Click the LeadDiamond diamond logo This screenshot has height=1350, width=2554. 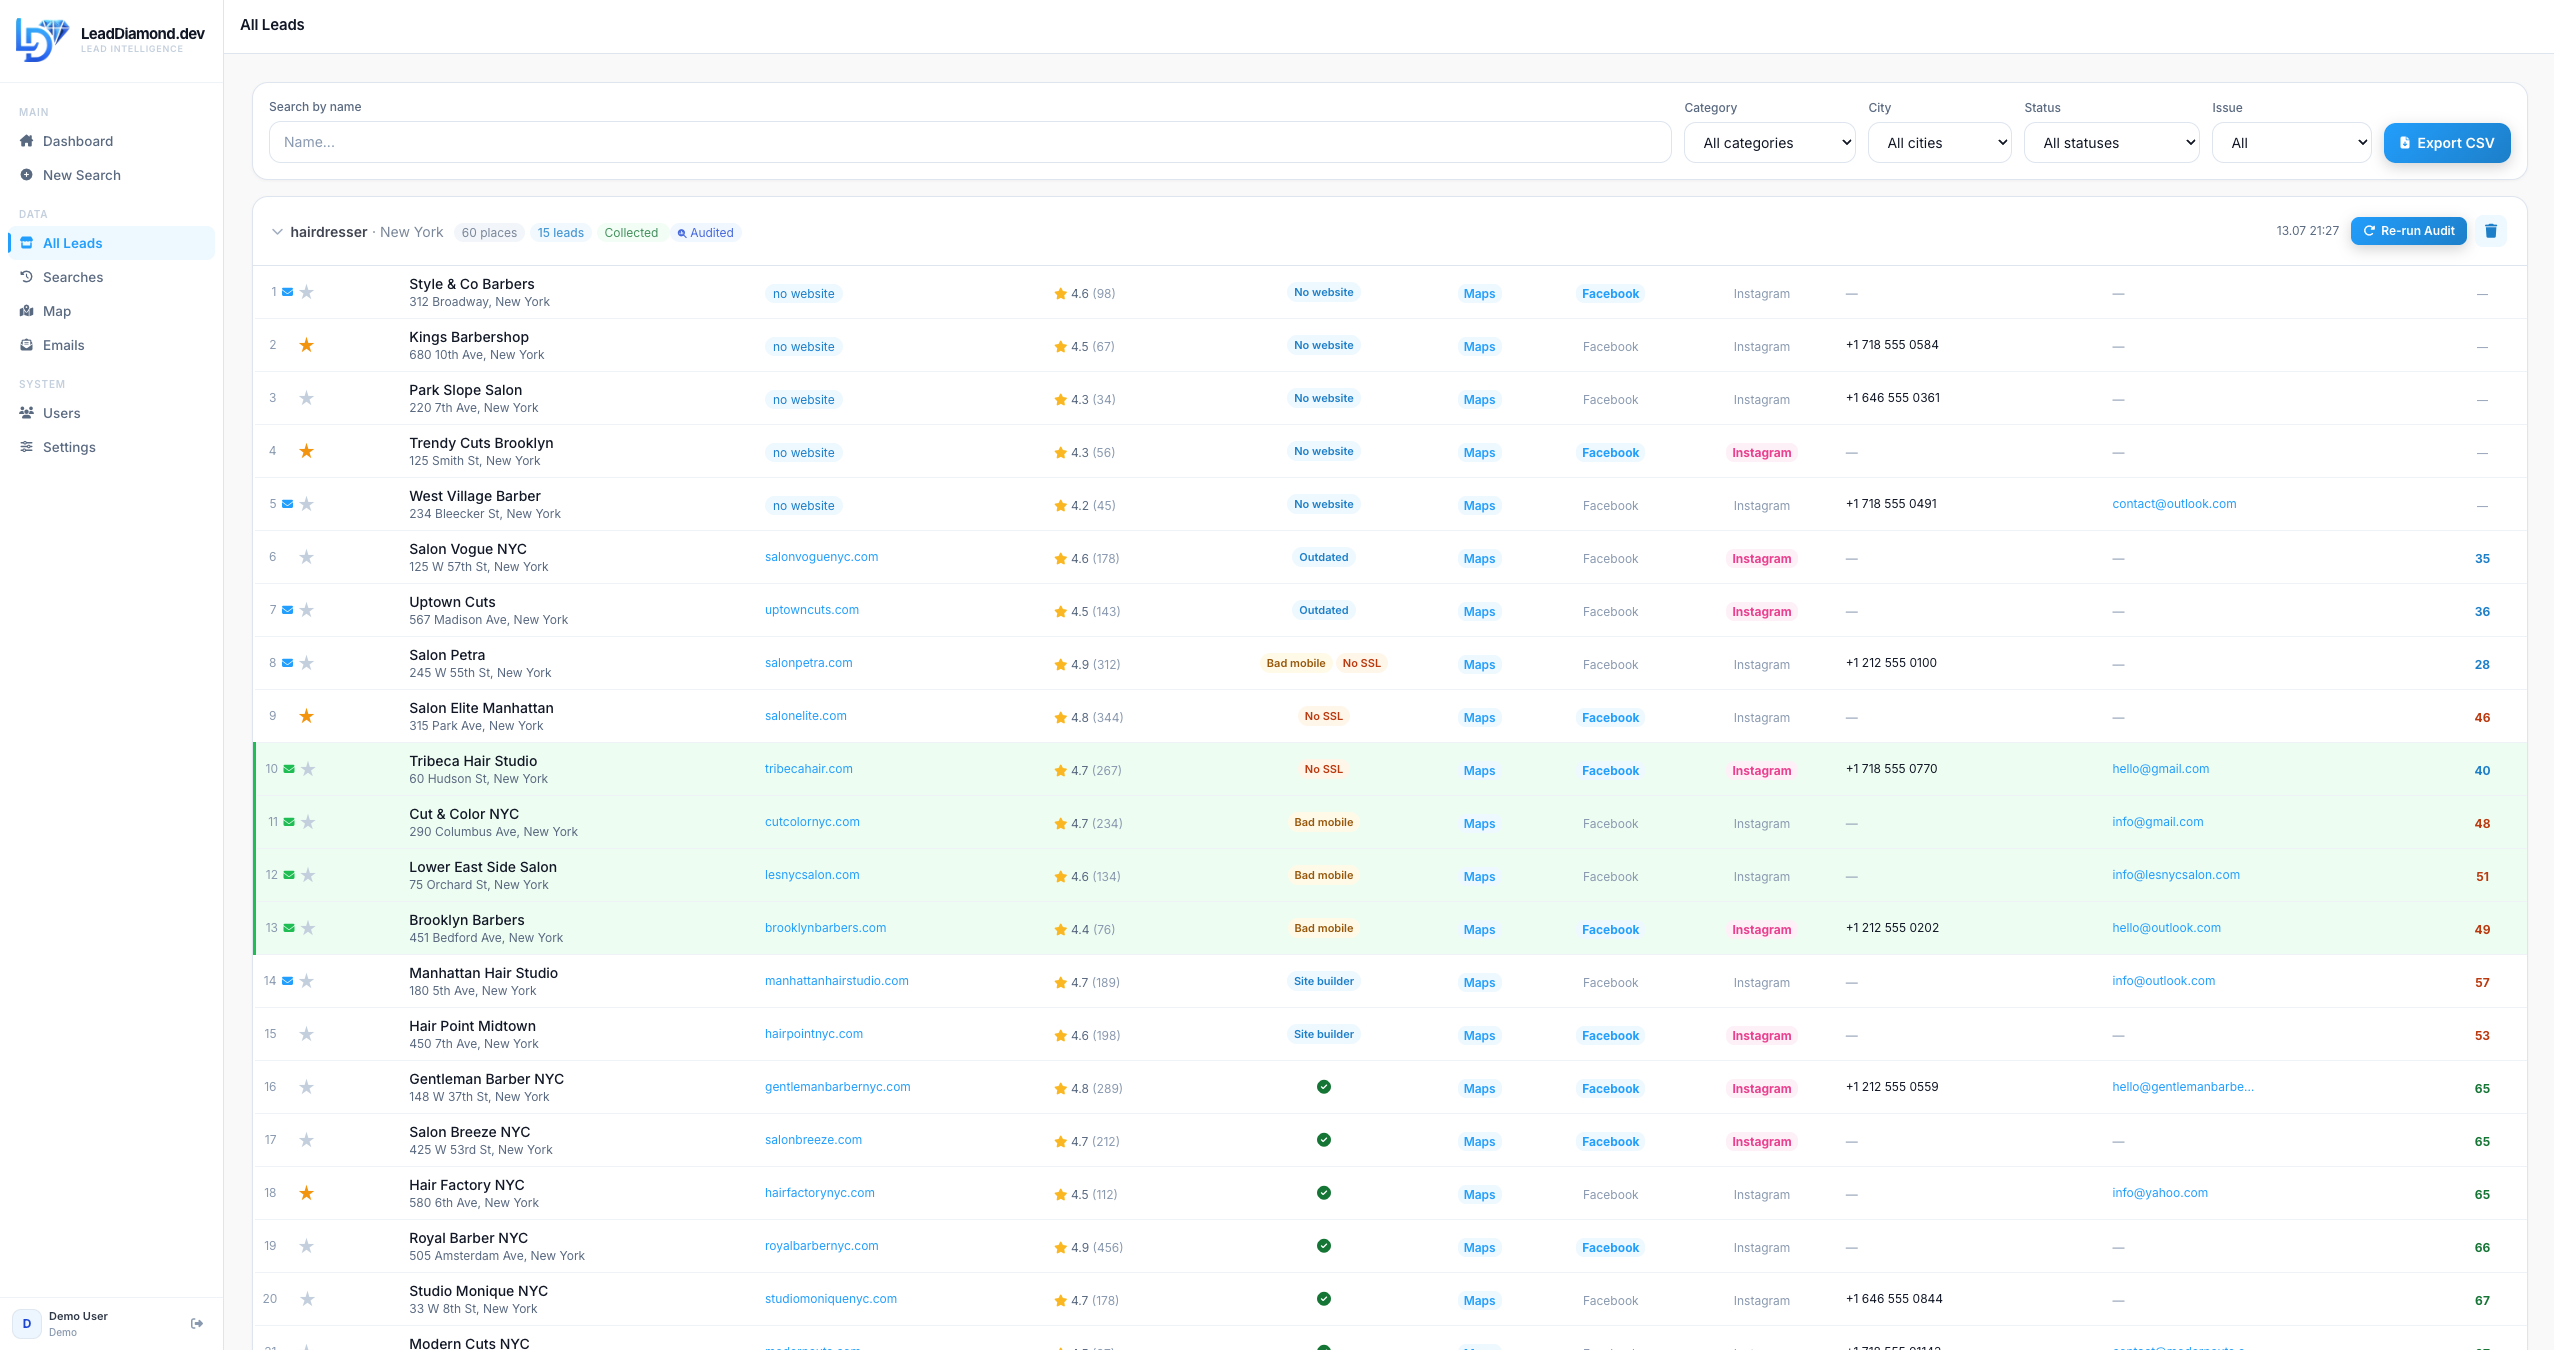click(42, 40)
